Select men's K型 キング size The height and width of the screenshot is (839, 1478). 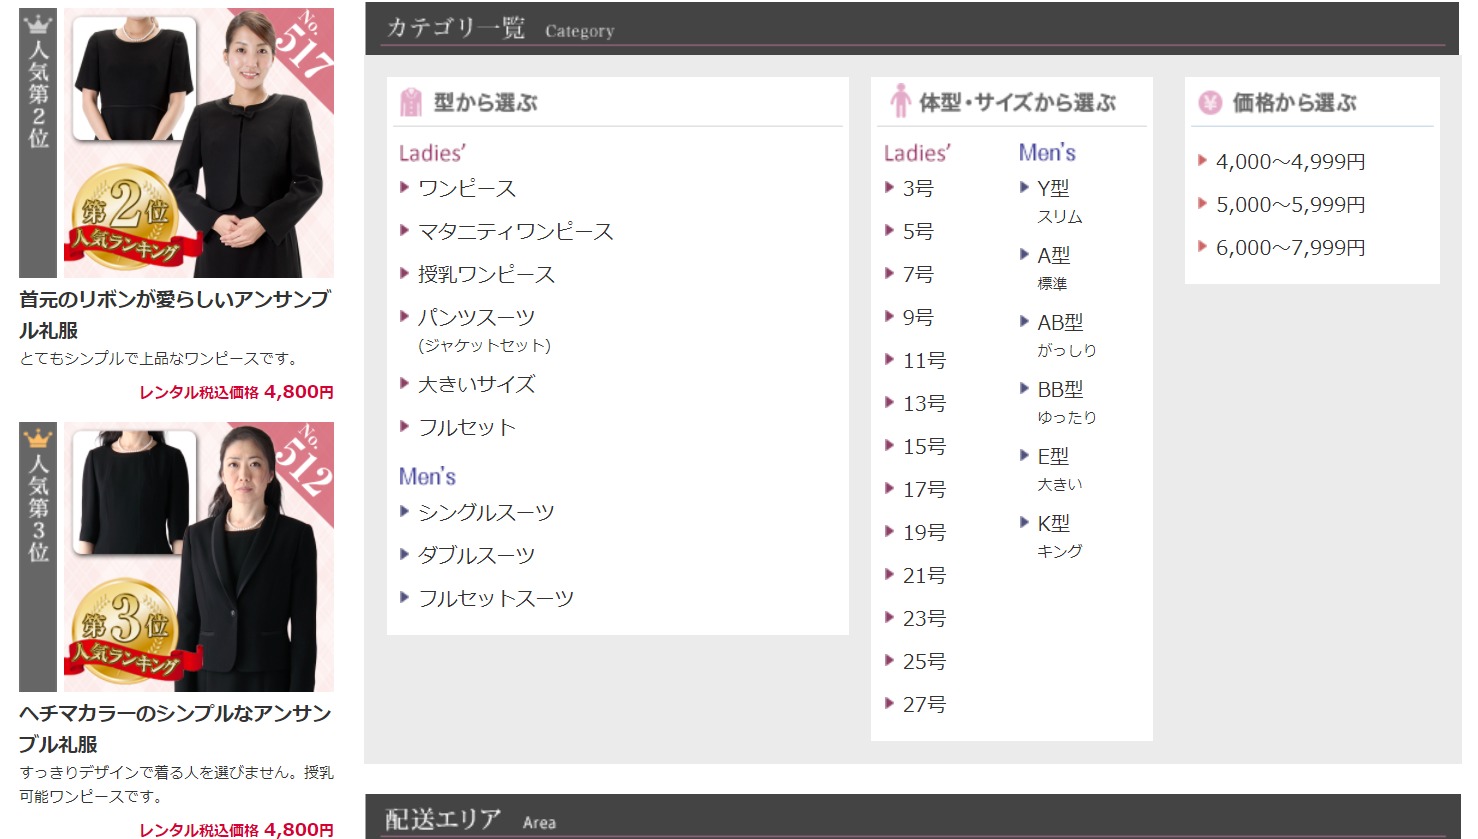1053,523
